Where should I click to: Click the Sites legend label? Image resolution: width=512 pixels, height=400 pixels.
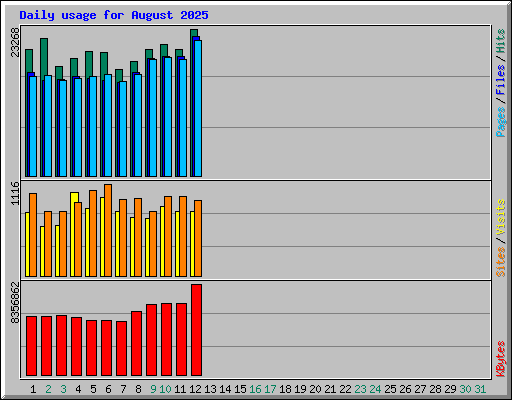click(x=501, y=262)
